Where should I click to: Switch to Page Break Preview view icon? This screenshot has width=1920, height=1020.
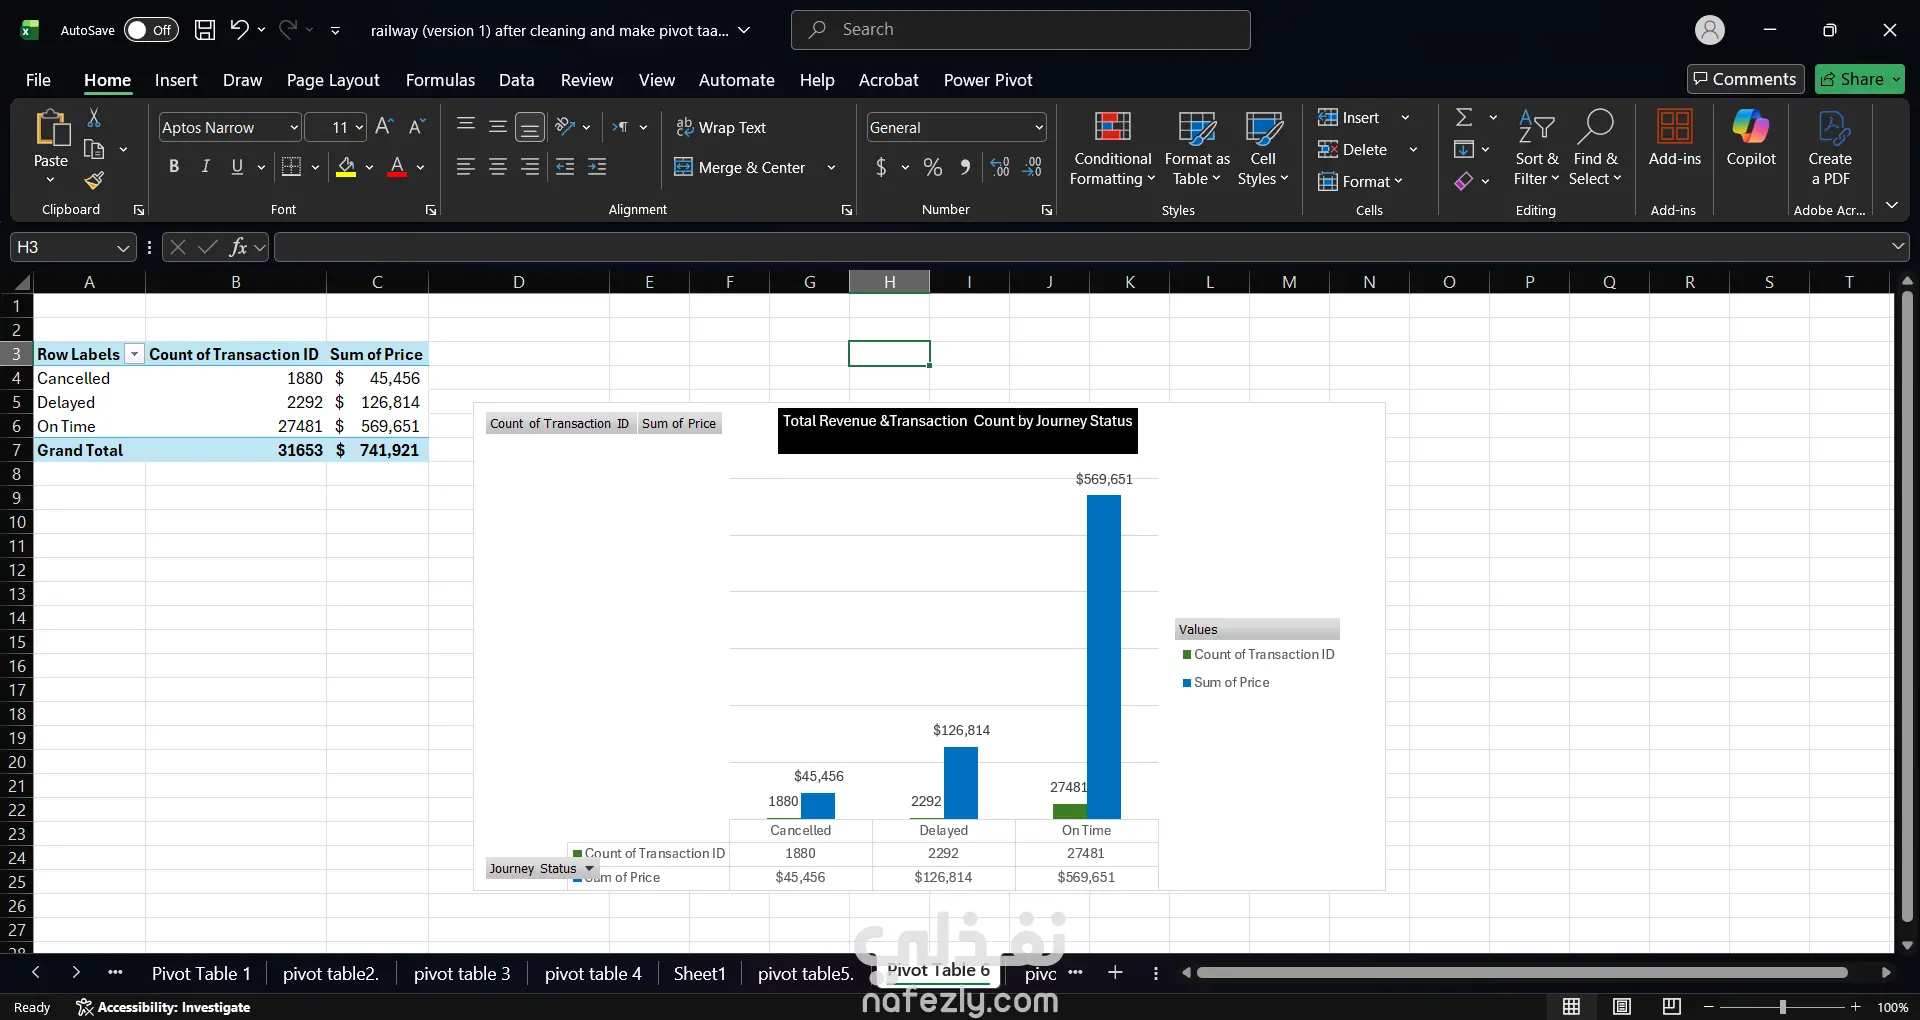pyautogui.click(x=1671, y=1007)
